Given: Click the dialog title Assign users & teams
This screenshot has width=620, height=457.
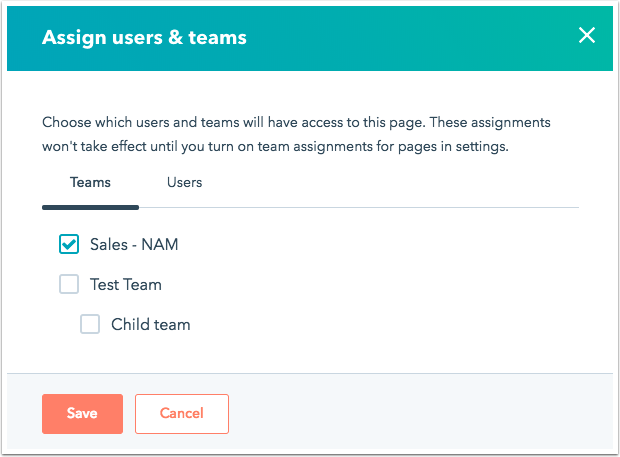Looking at the screenshot, I should 144,38.
